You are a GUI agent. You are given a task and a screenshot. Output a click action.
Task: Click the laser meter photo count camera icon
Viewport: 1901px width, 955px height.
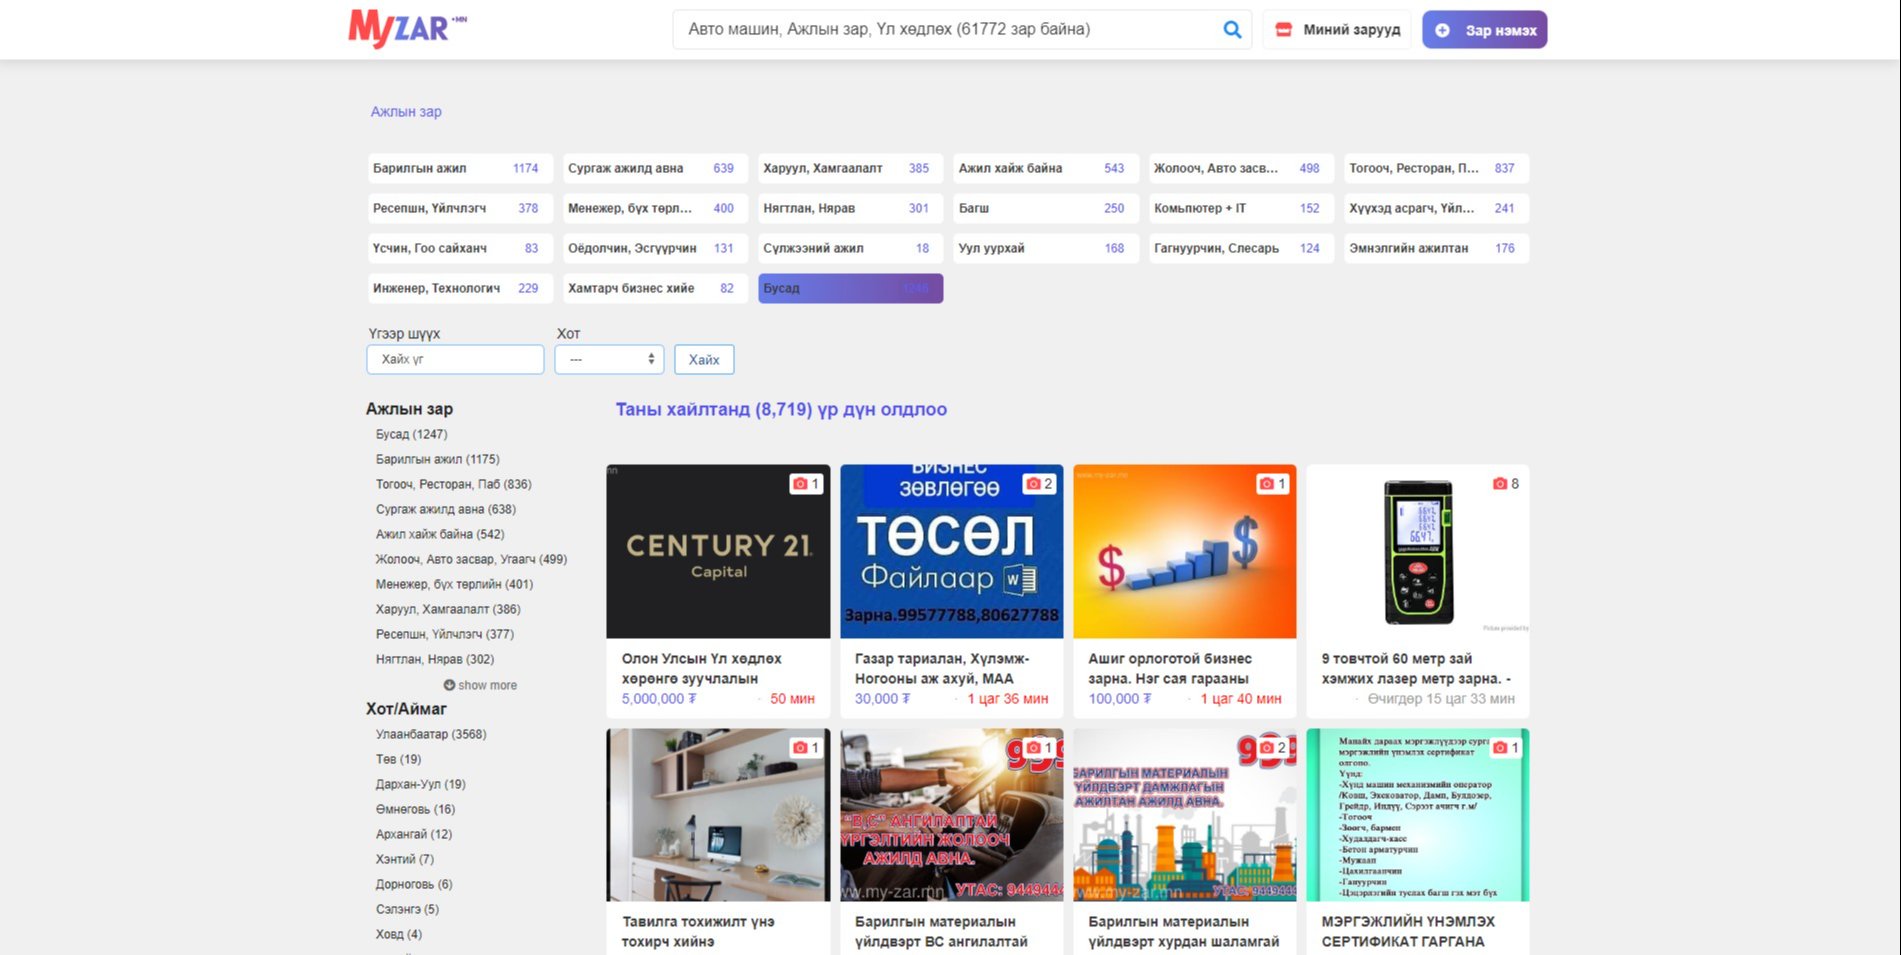(1499, 484)
